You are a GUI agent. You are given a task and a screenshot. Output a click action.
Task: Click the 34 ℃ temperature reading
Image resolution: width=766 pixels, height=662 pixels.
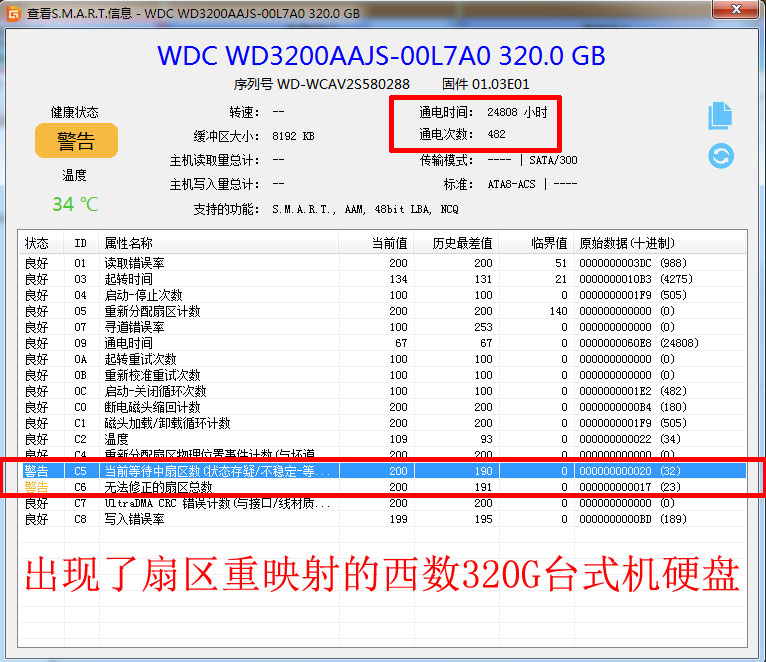pos(75,204)
